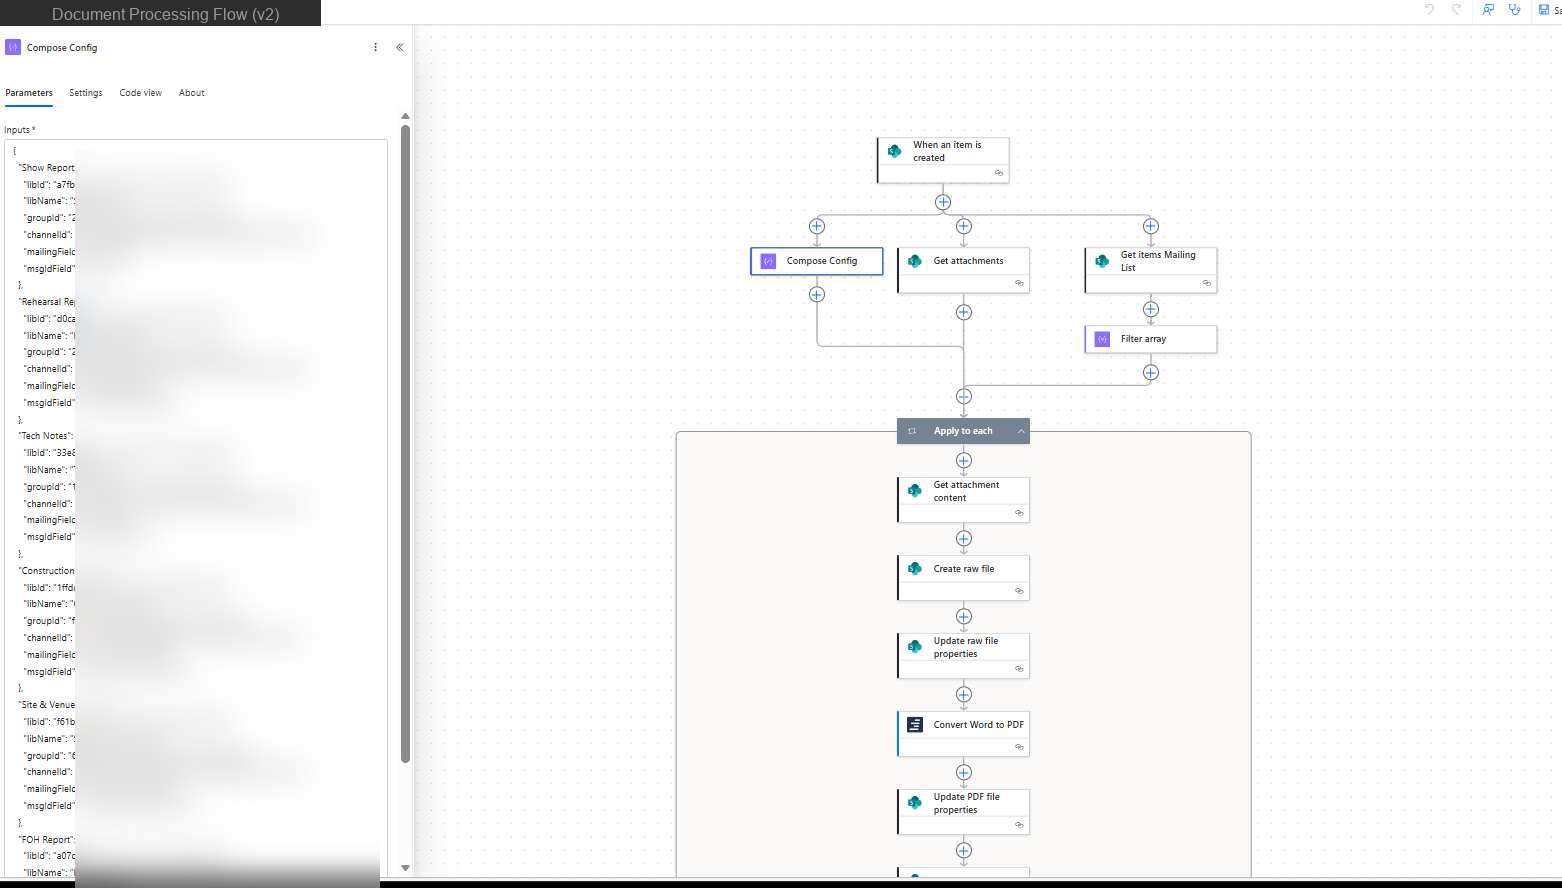Open the three-dot options menu for Compose Config
1562x888 pixels.
point(375,47)
